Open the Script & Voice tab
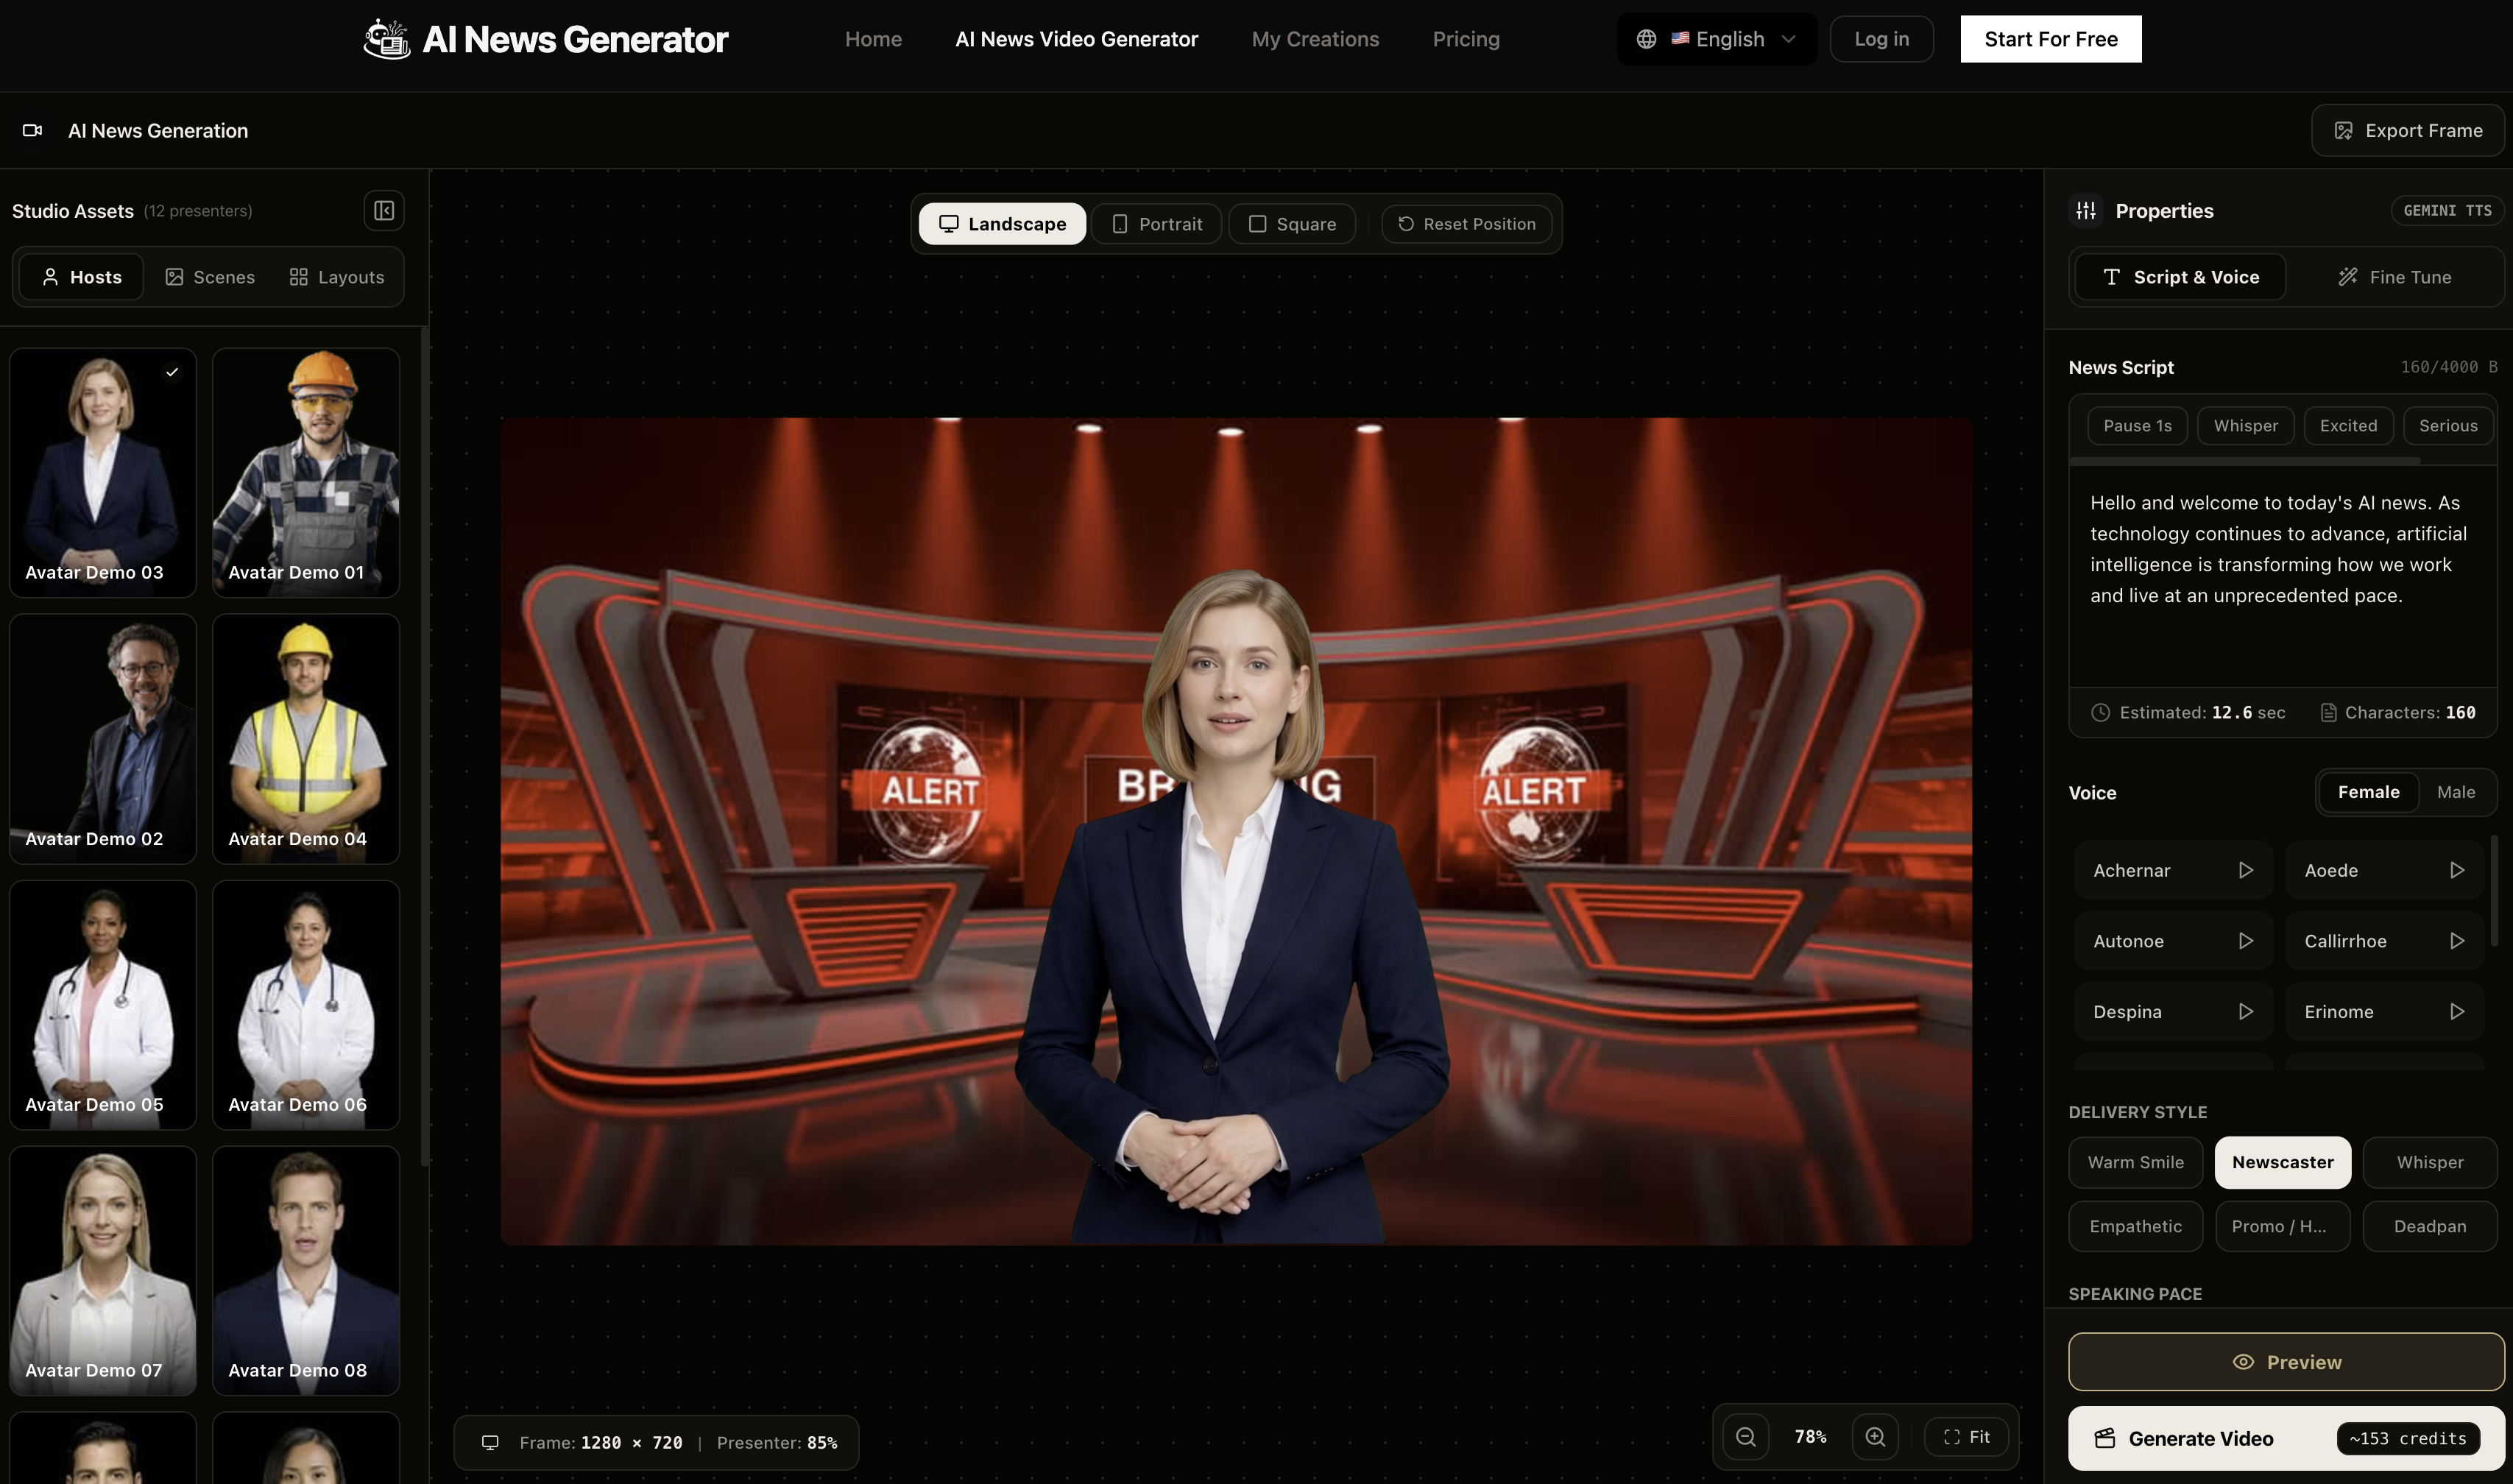Viewport: 2513px width, 1484px height. point(2180,277)
